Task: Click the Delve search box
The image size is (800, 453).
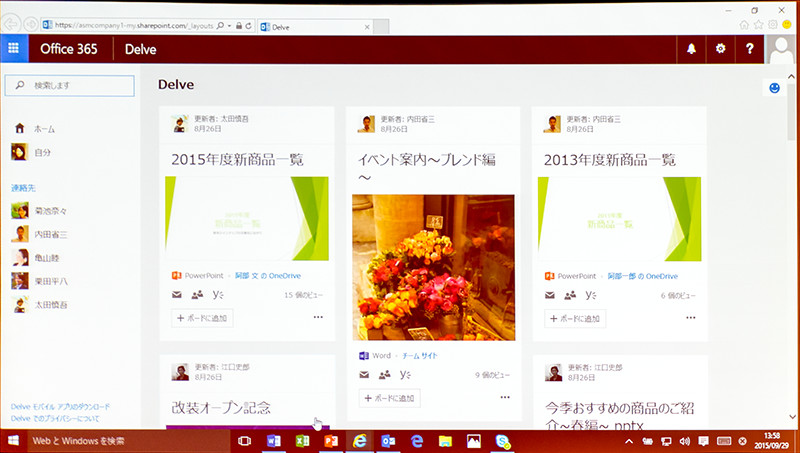Action: tap(70, 85)
